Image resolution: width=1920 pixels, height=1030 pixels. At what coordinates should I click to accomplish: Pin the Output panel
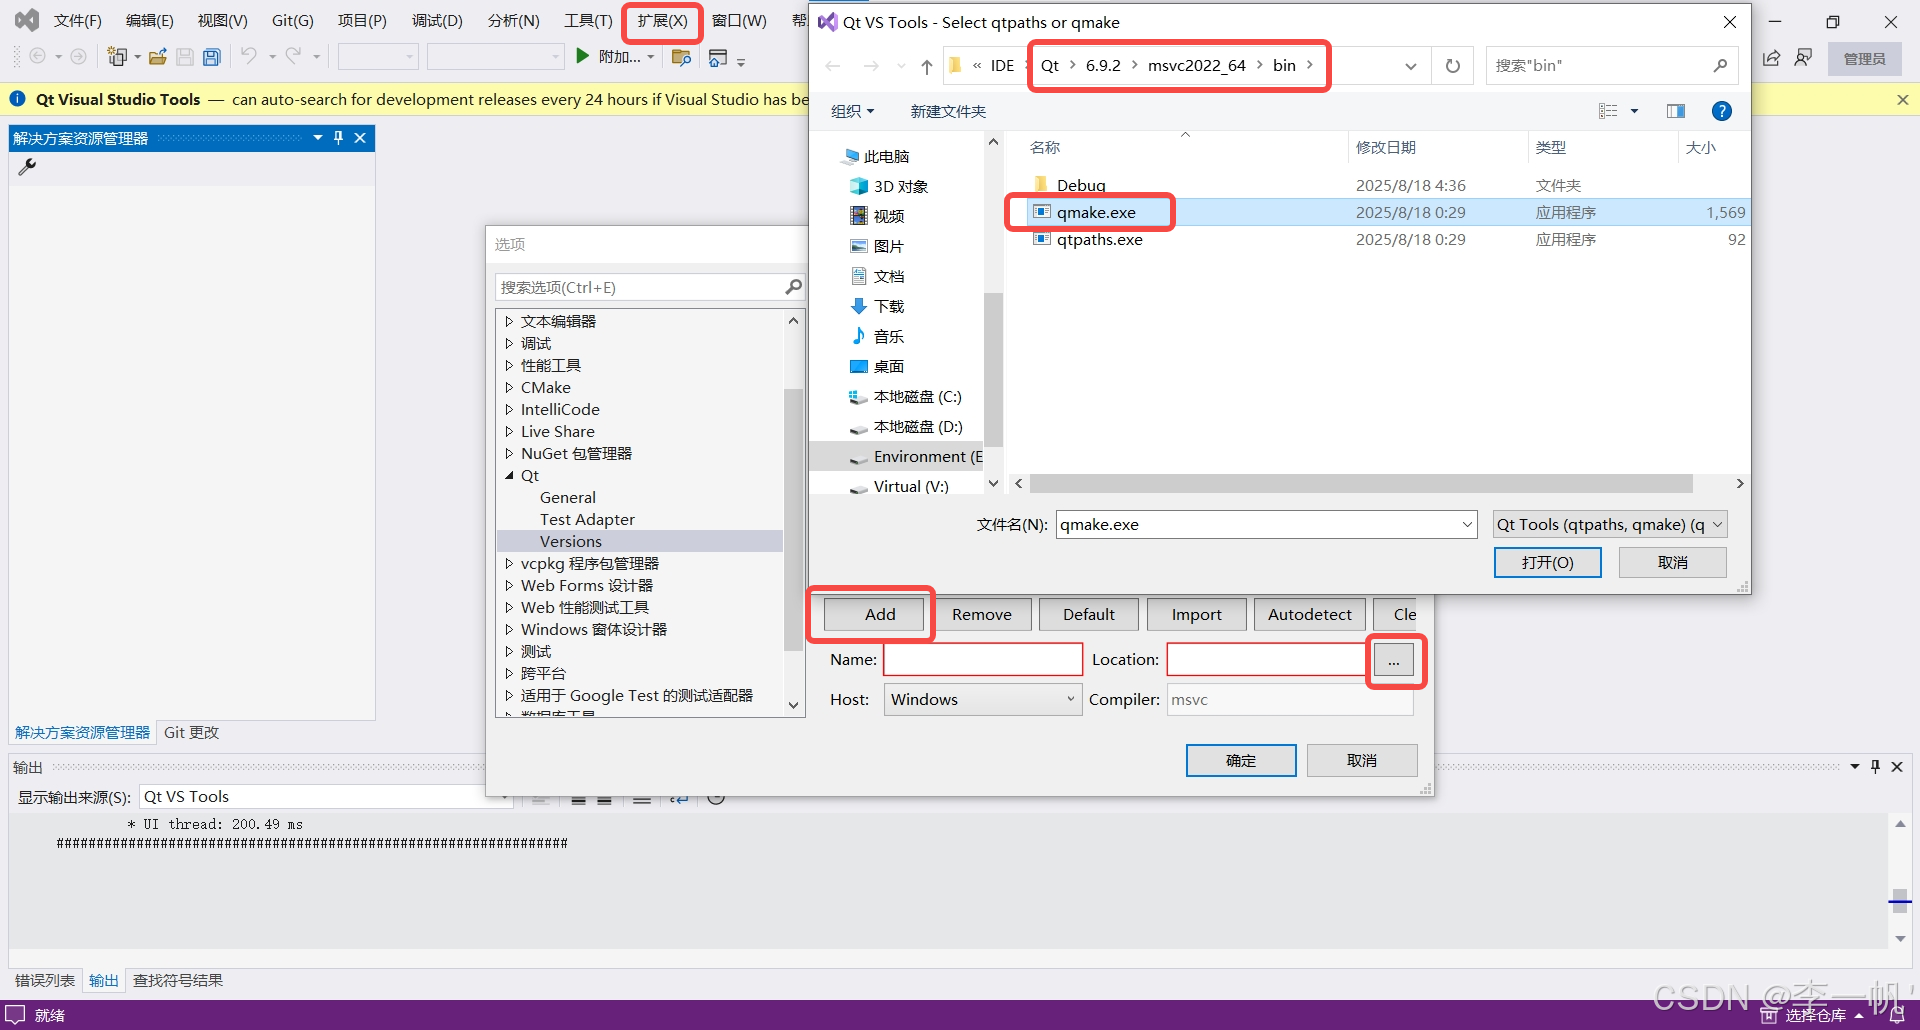click(1875, 766)
